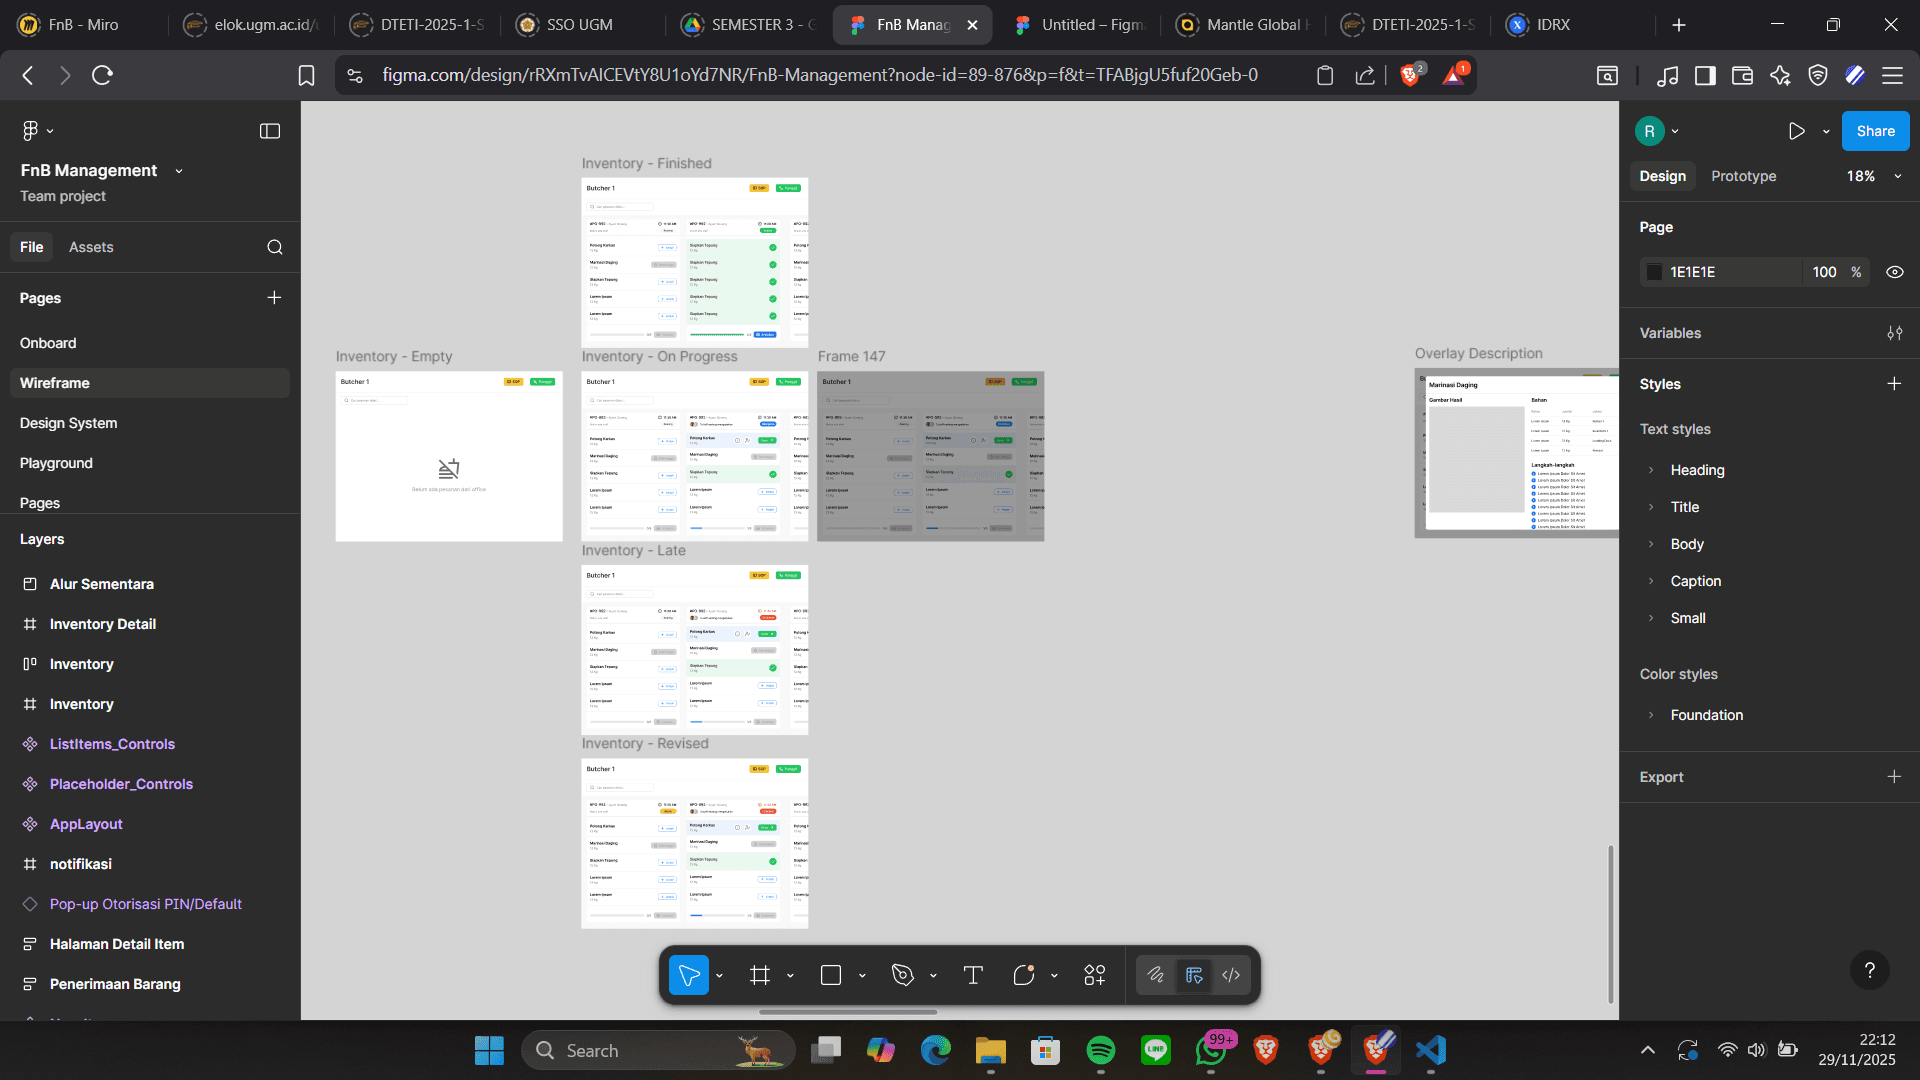Click the page color opacity 100 field

(1825, 272)
